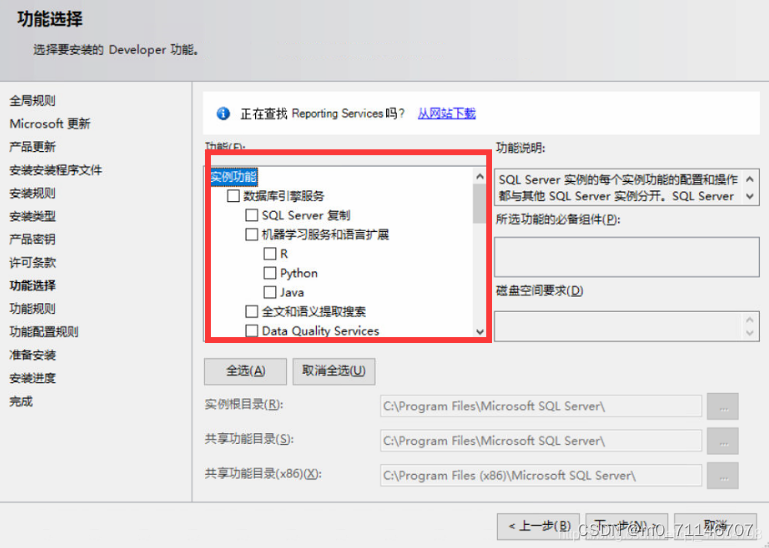Image resolution: width=769 pixels, height=548 pixels.
Task: Enable the 数据库引擎服务 checkbox
Action: pos(233,196)
